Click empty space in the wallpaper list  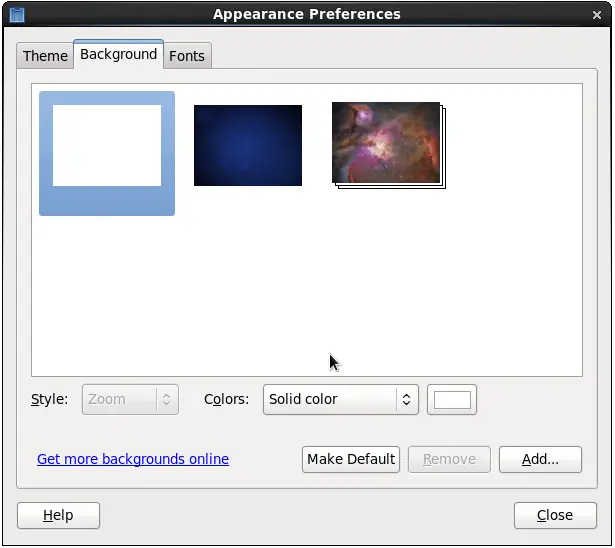click(300, 290)
